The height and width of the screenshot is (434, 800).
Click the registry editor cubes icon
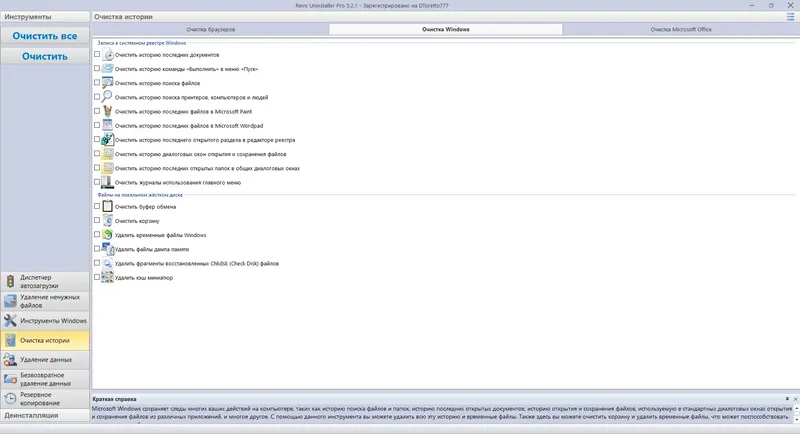[x=107, y=139]
